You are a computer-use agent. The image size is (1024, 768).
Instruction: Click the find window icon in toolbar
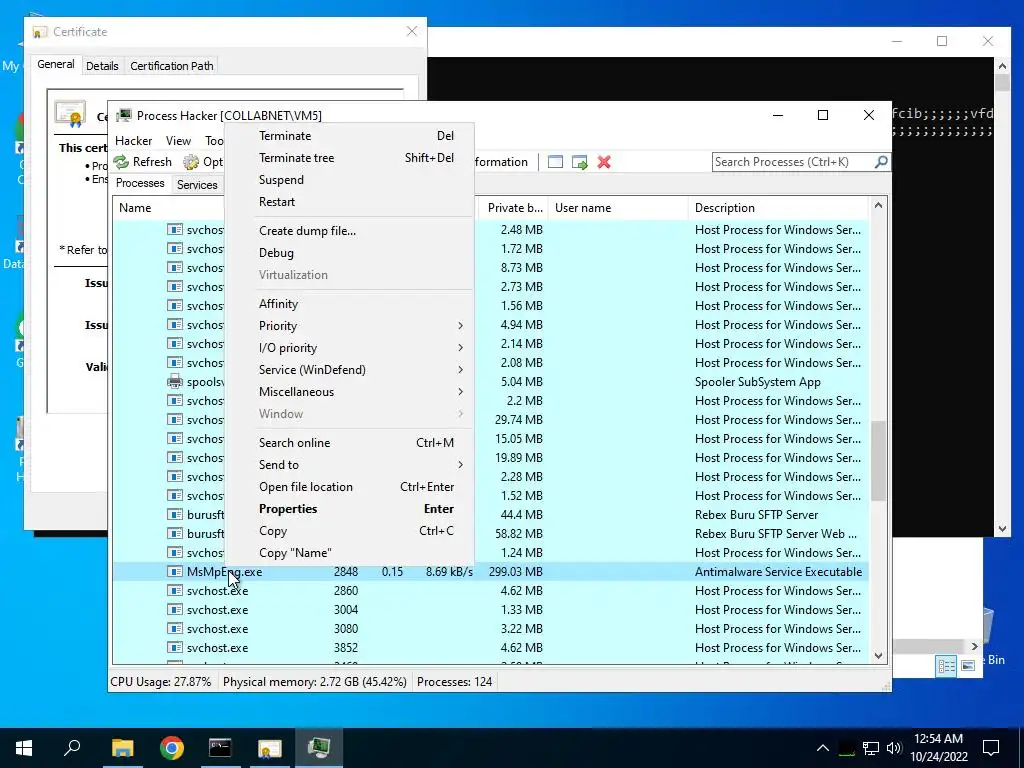click(555, 162)
